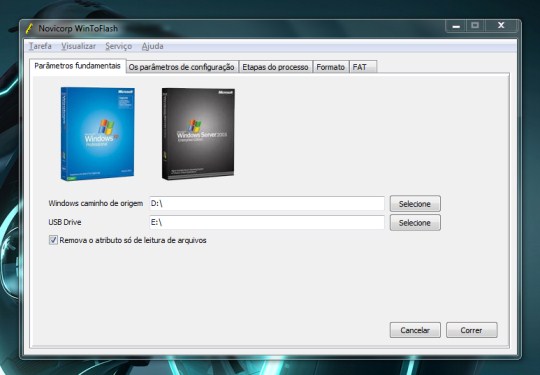Open the Ajuda menu
The image size is (540, 375).
coord(153,46)
